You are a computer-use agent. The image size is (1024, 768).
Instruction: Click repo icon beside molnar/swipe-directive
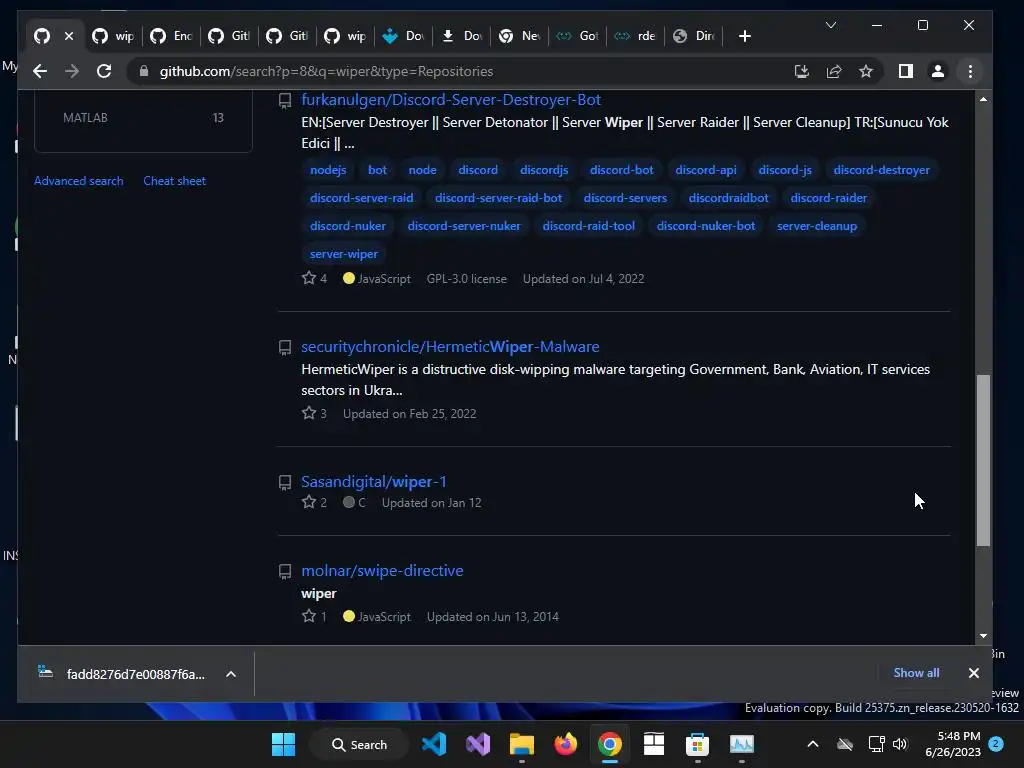coord(285,571)
